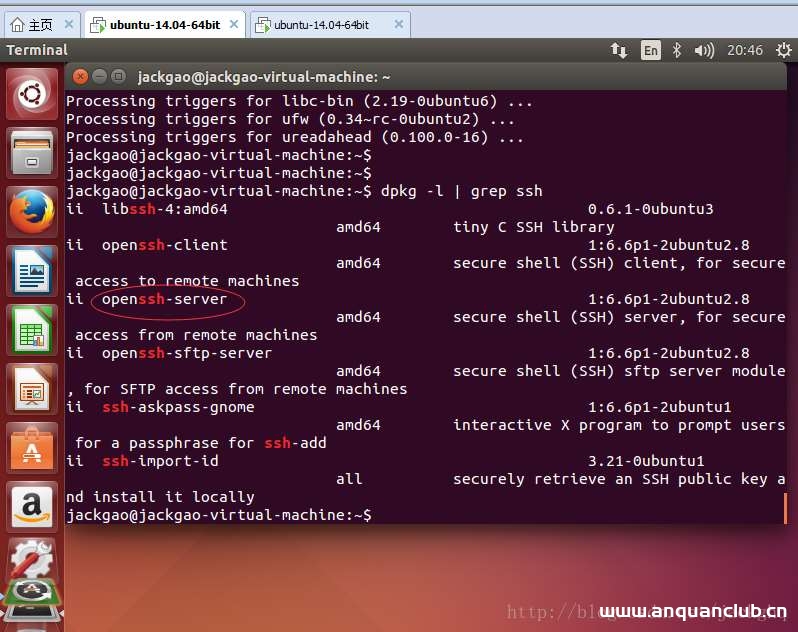Screen dimensions: 798x632
Task: Click the Terminal label in the top panel
Action: (x=37, y=50)
